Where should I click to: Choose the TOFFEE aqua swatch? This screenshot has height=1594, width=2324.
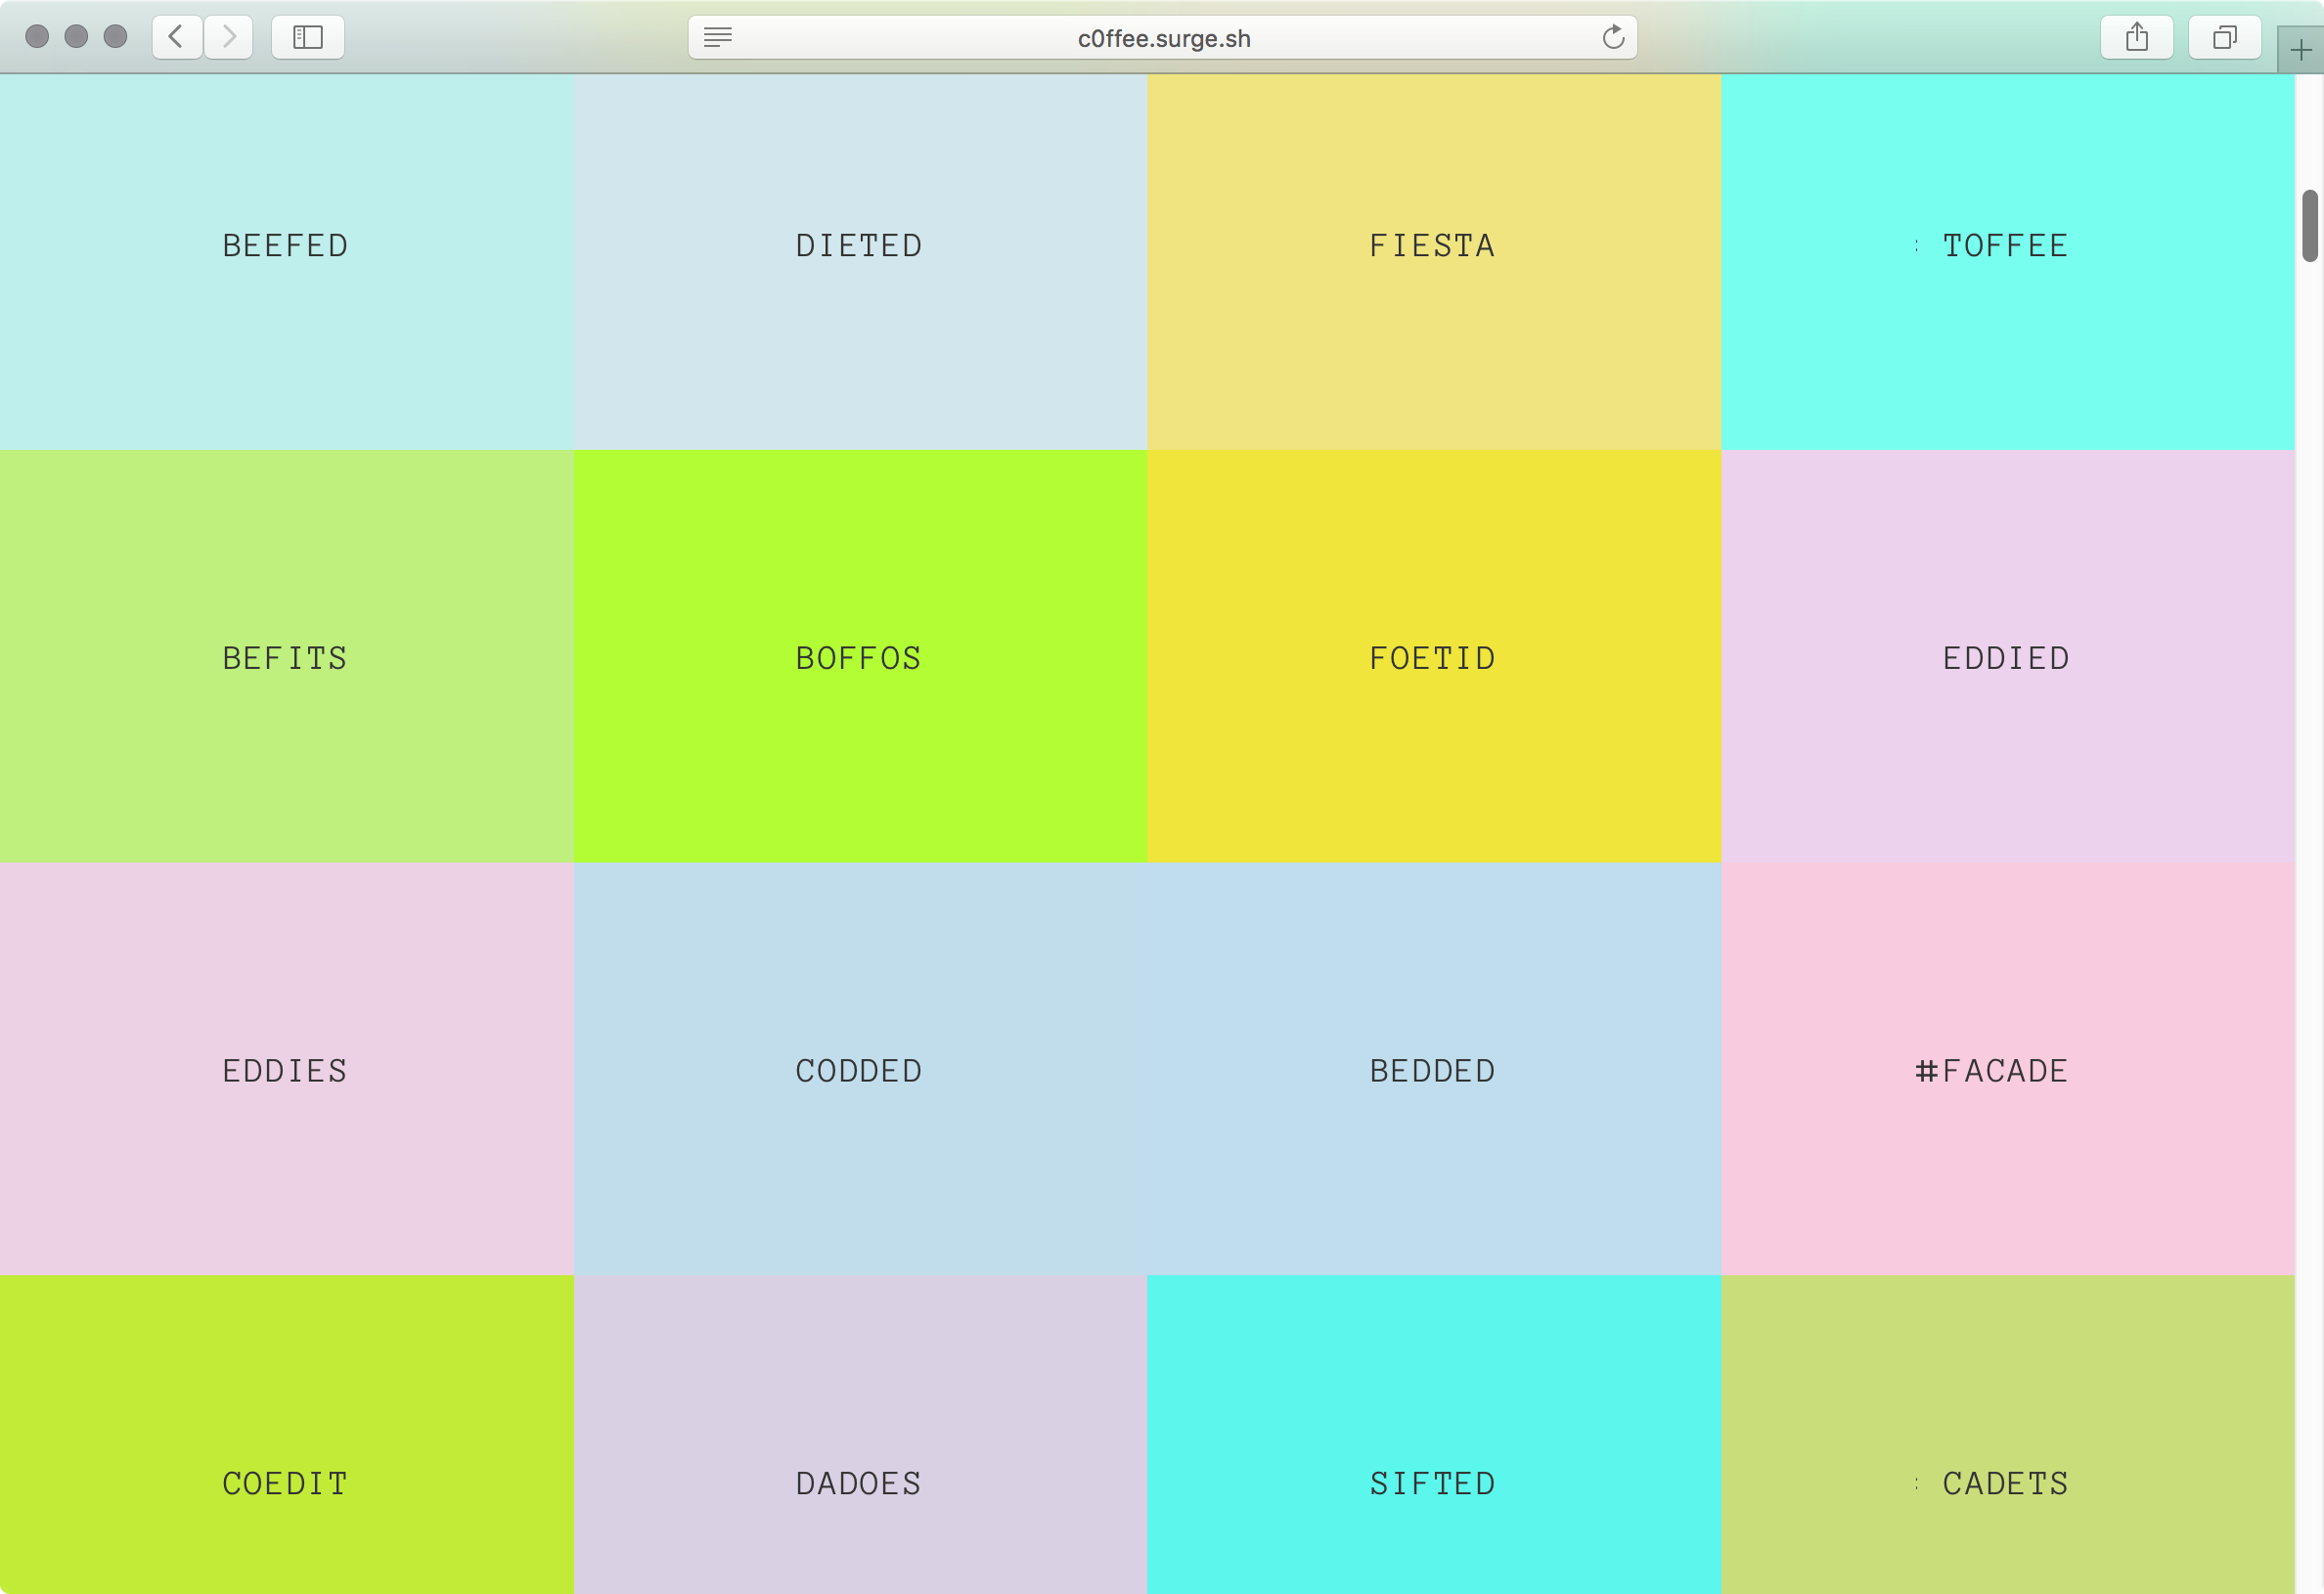point(2008,262)
